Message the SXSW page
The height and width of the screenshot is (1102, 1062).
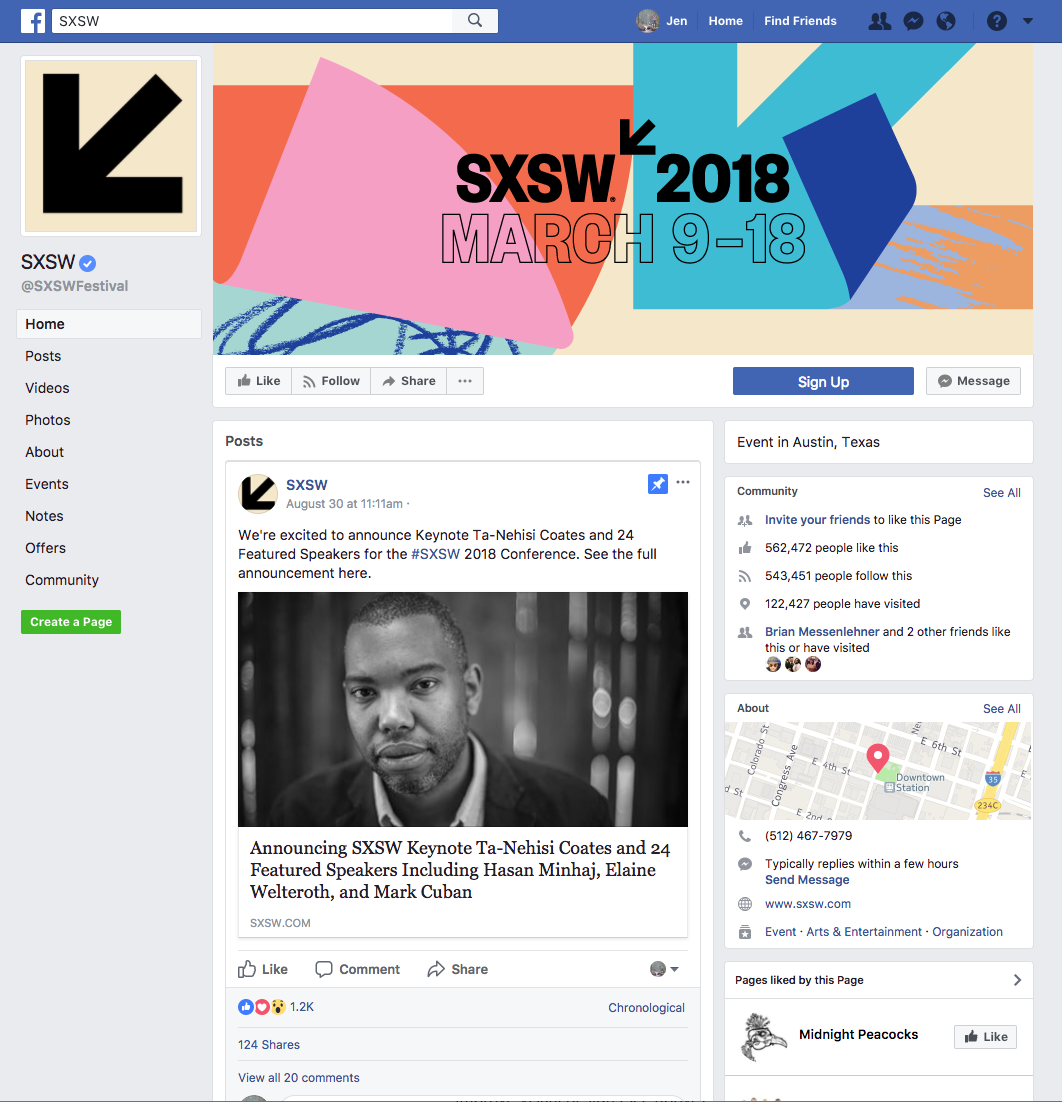click(x=973, y=381)
